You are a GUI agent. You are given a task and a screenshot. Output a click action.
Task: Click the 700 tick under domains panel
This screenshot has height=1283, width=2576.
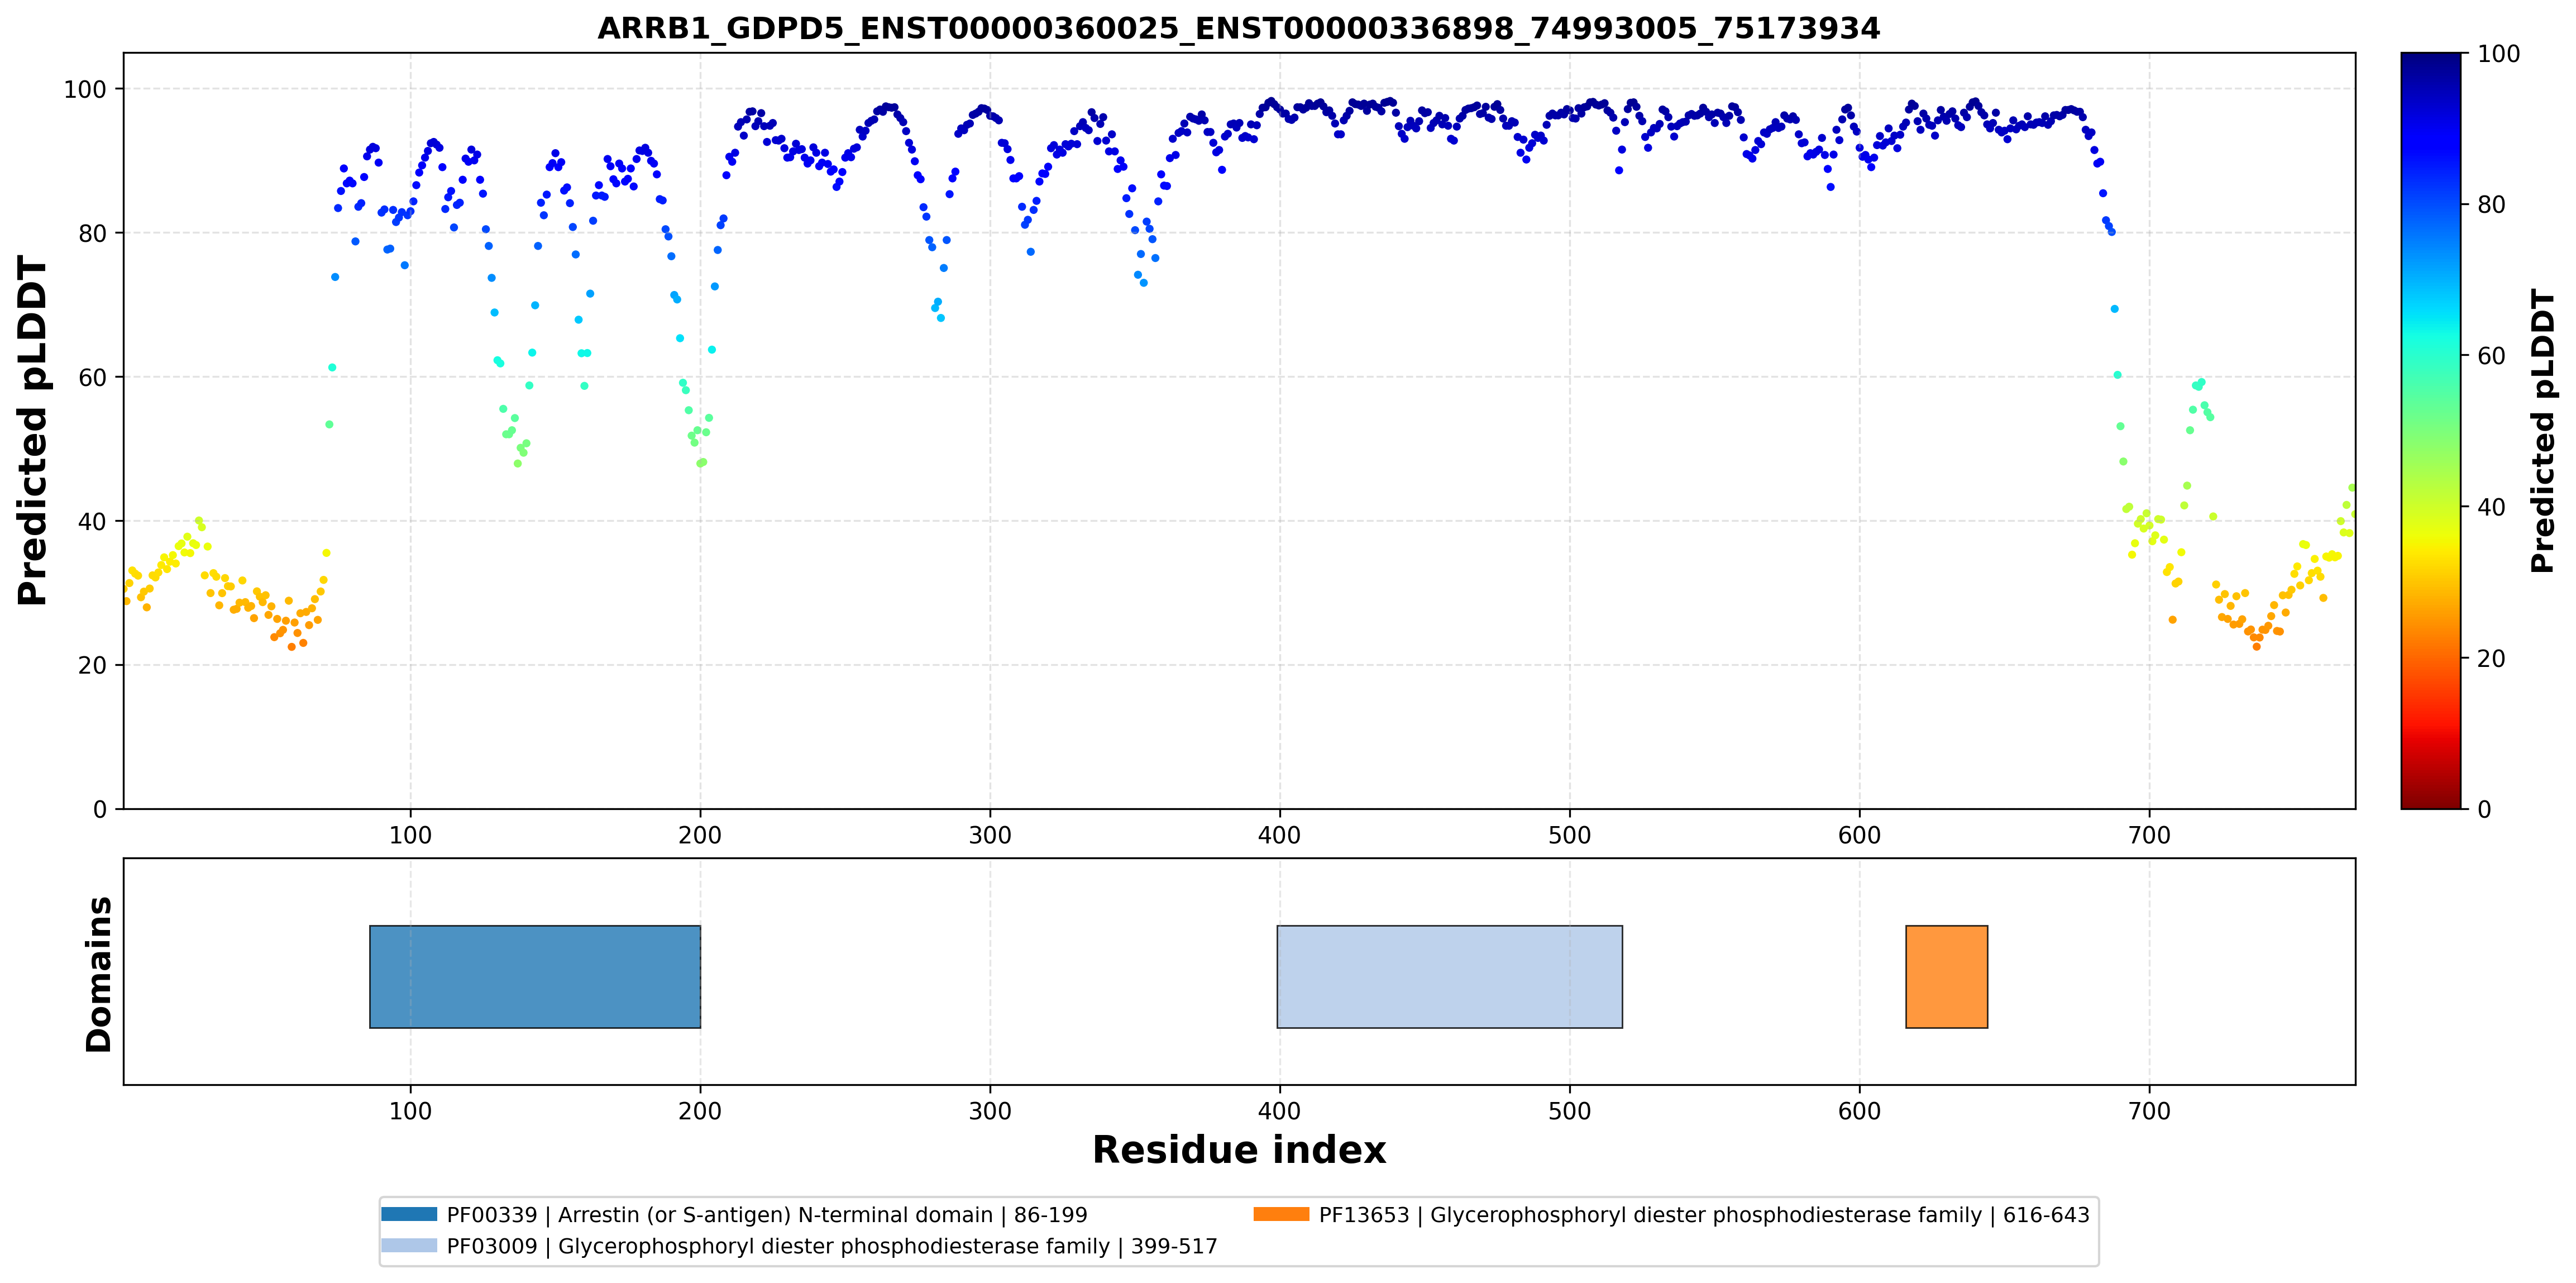[x=2149, y=1111]
